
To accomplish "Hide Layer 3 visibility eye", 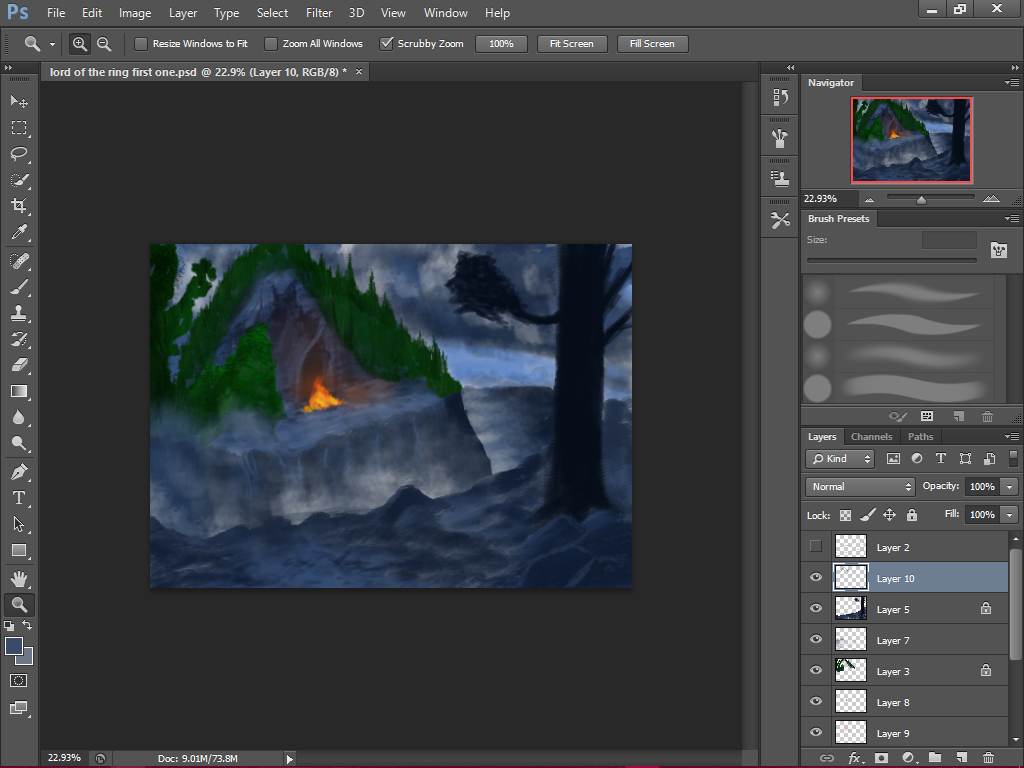I will (816, 670).
